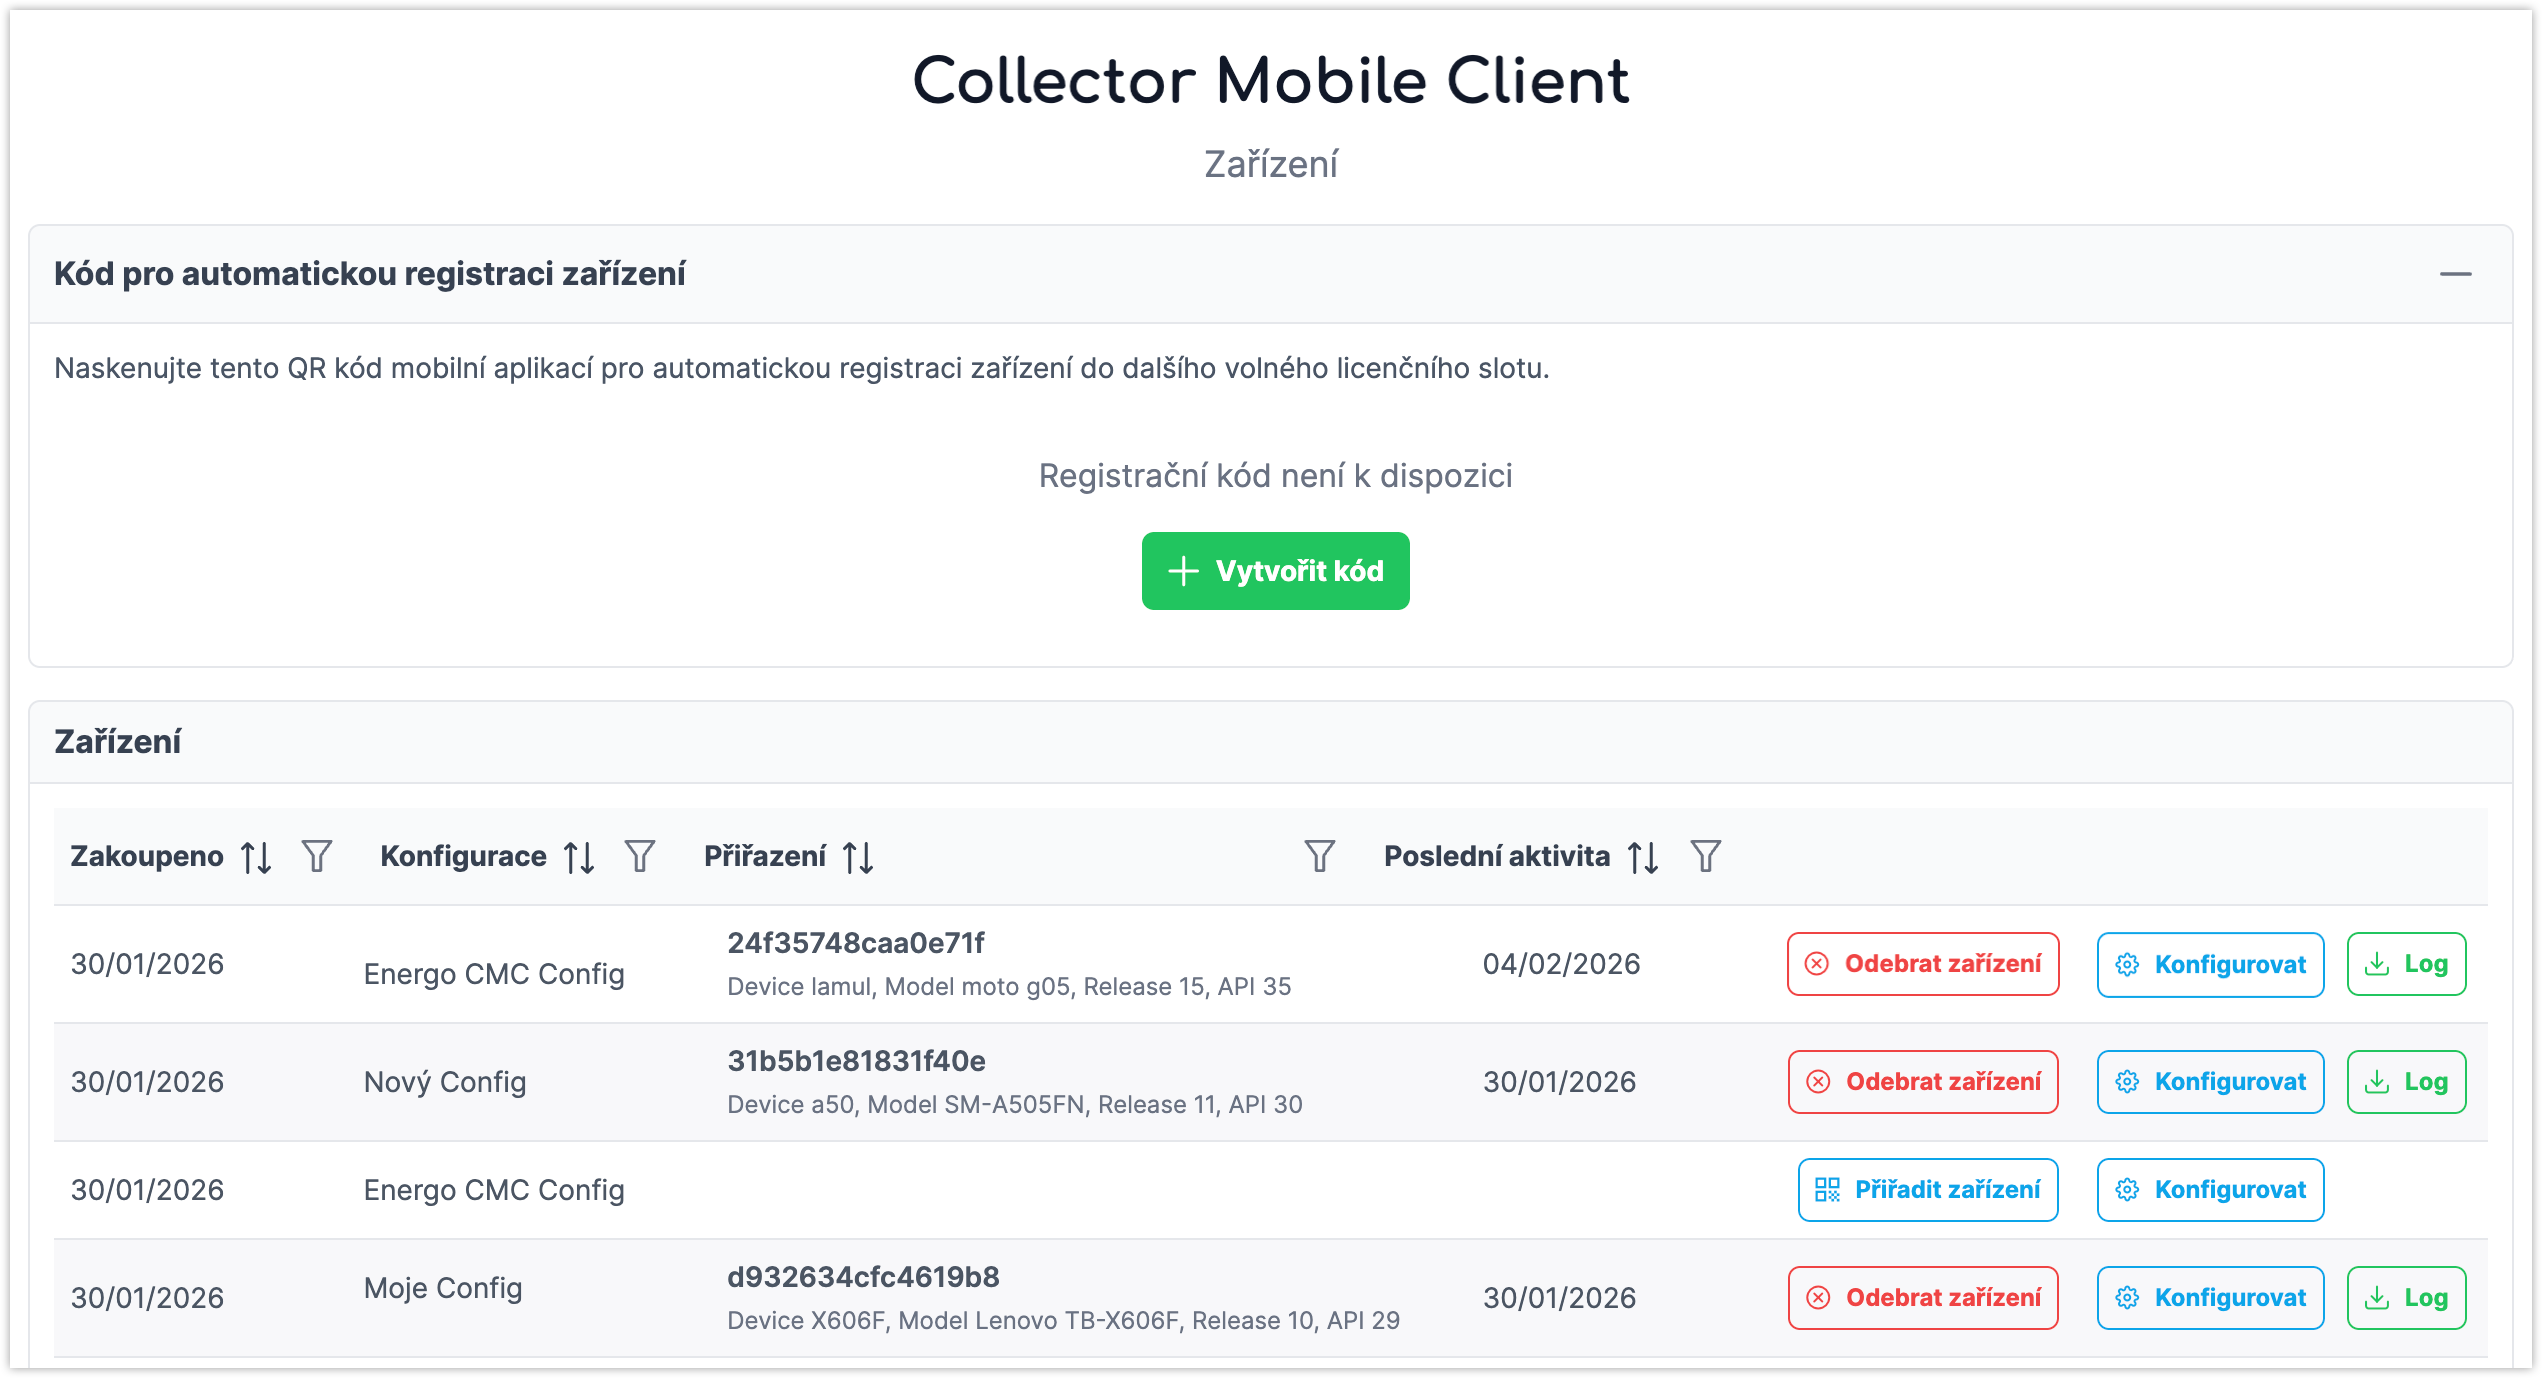Image resolution: width=2542 pixels, height=1378 pixels.
Task: Click the green Vytvořit kód button
Action: click(x=1275, y=571)
